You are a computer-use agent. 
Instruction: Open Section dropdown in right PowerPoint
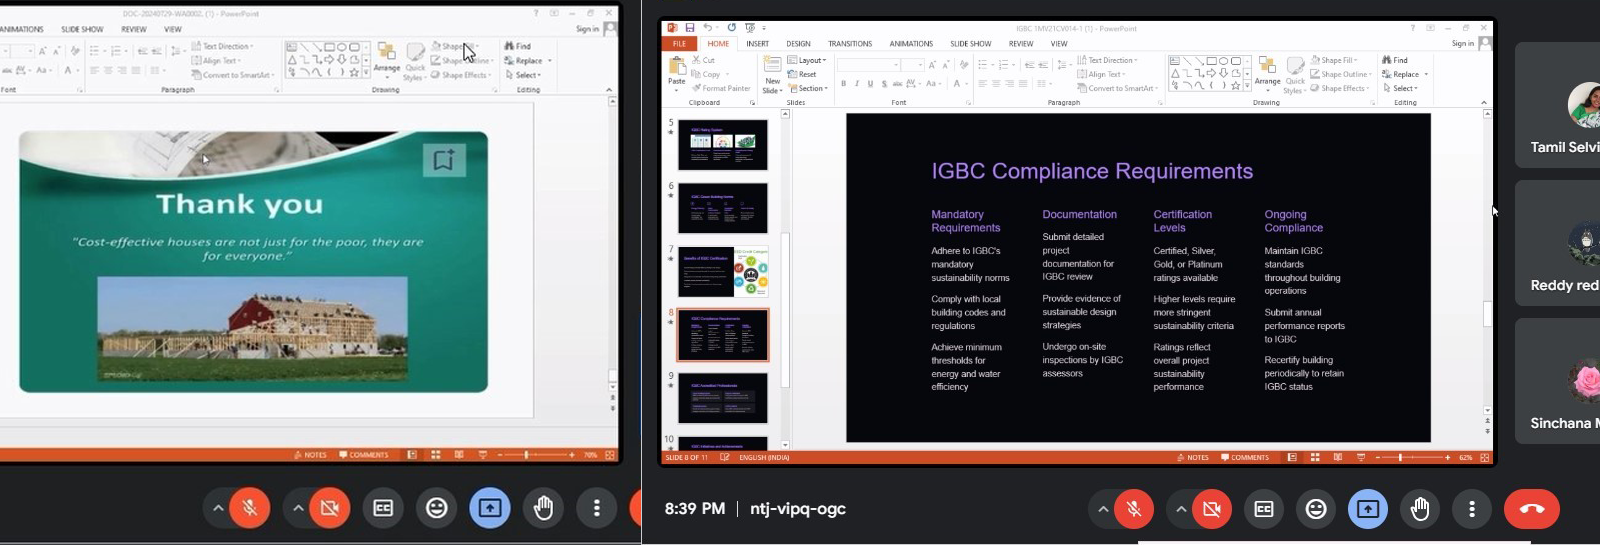coord(809,88)
